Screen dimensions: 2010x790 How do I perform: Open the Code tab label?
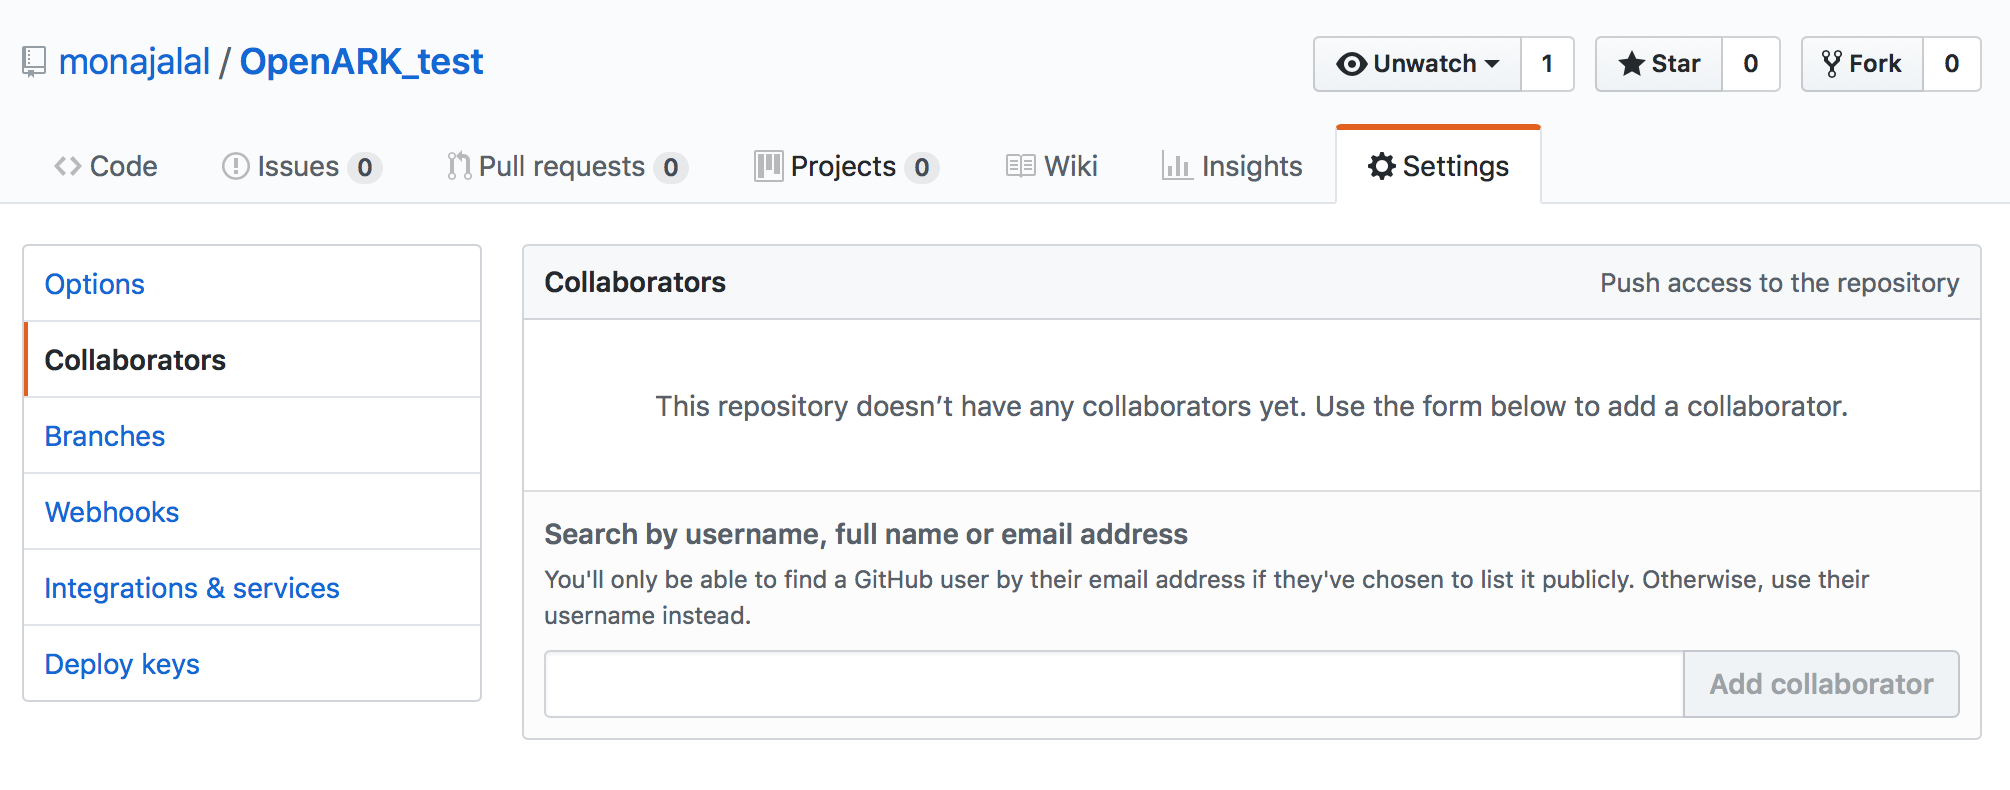(123, 166)
